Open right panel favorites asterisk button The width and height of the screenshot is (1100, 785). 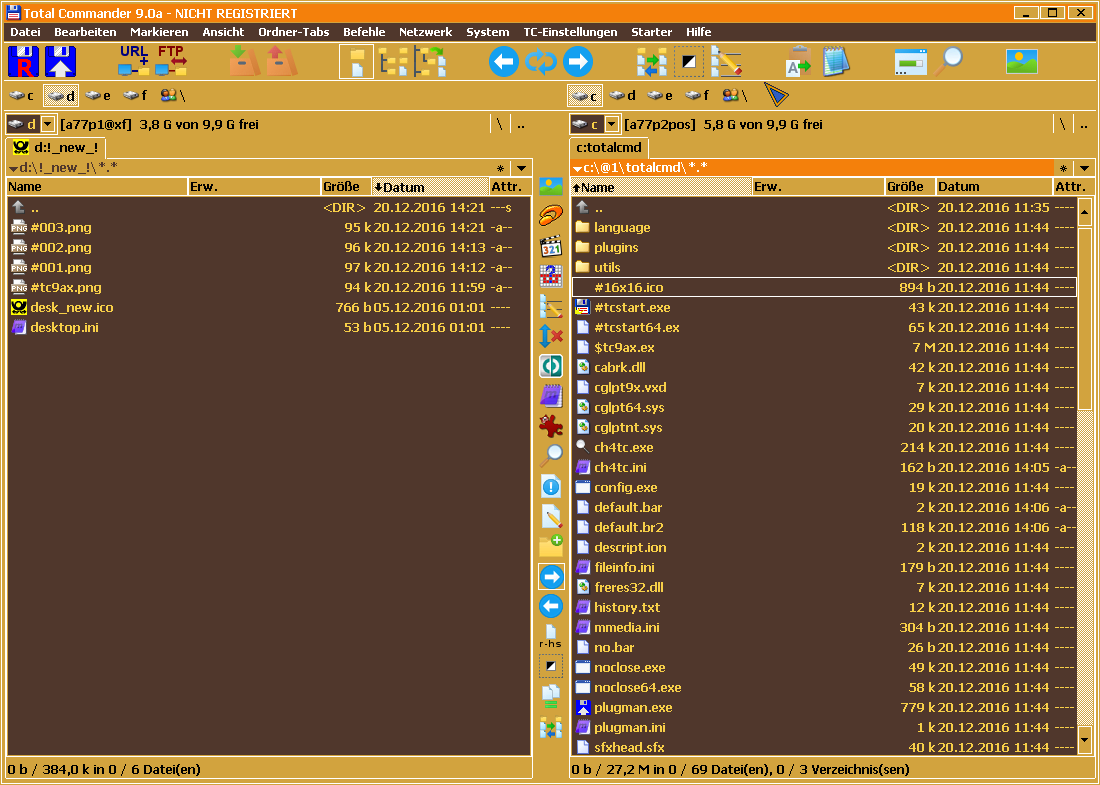pos(1064,168)
